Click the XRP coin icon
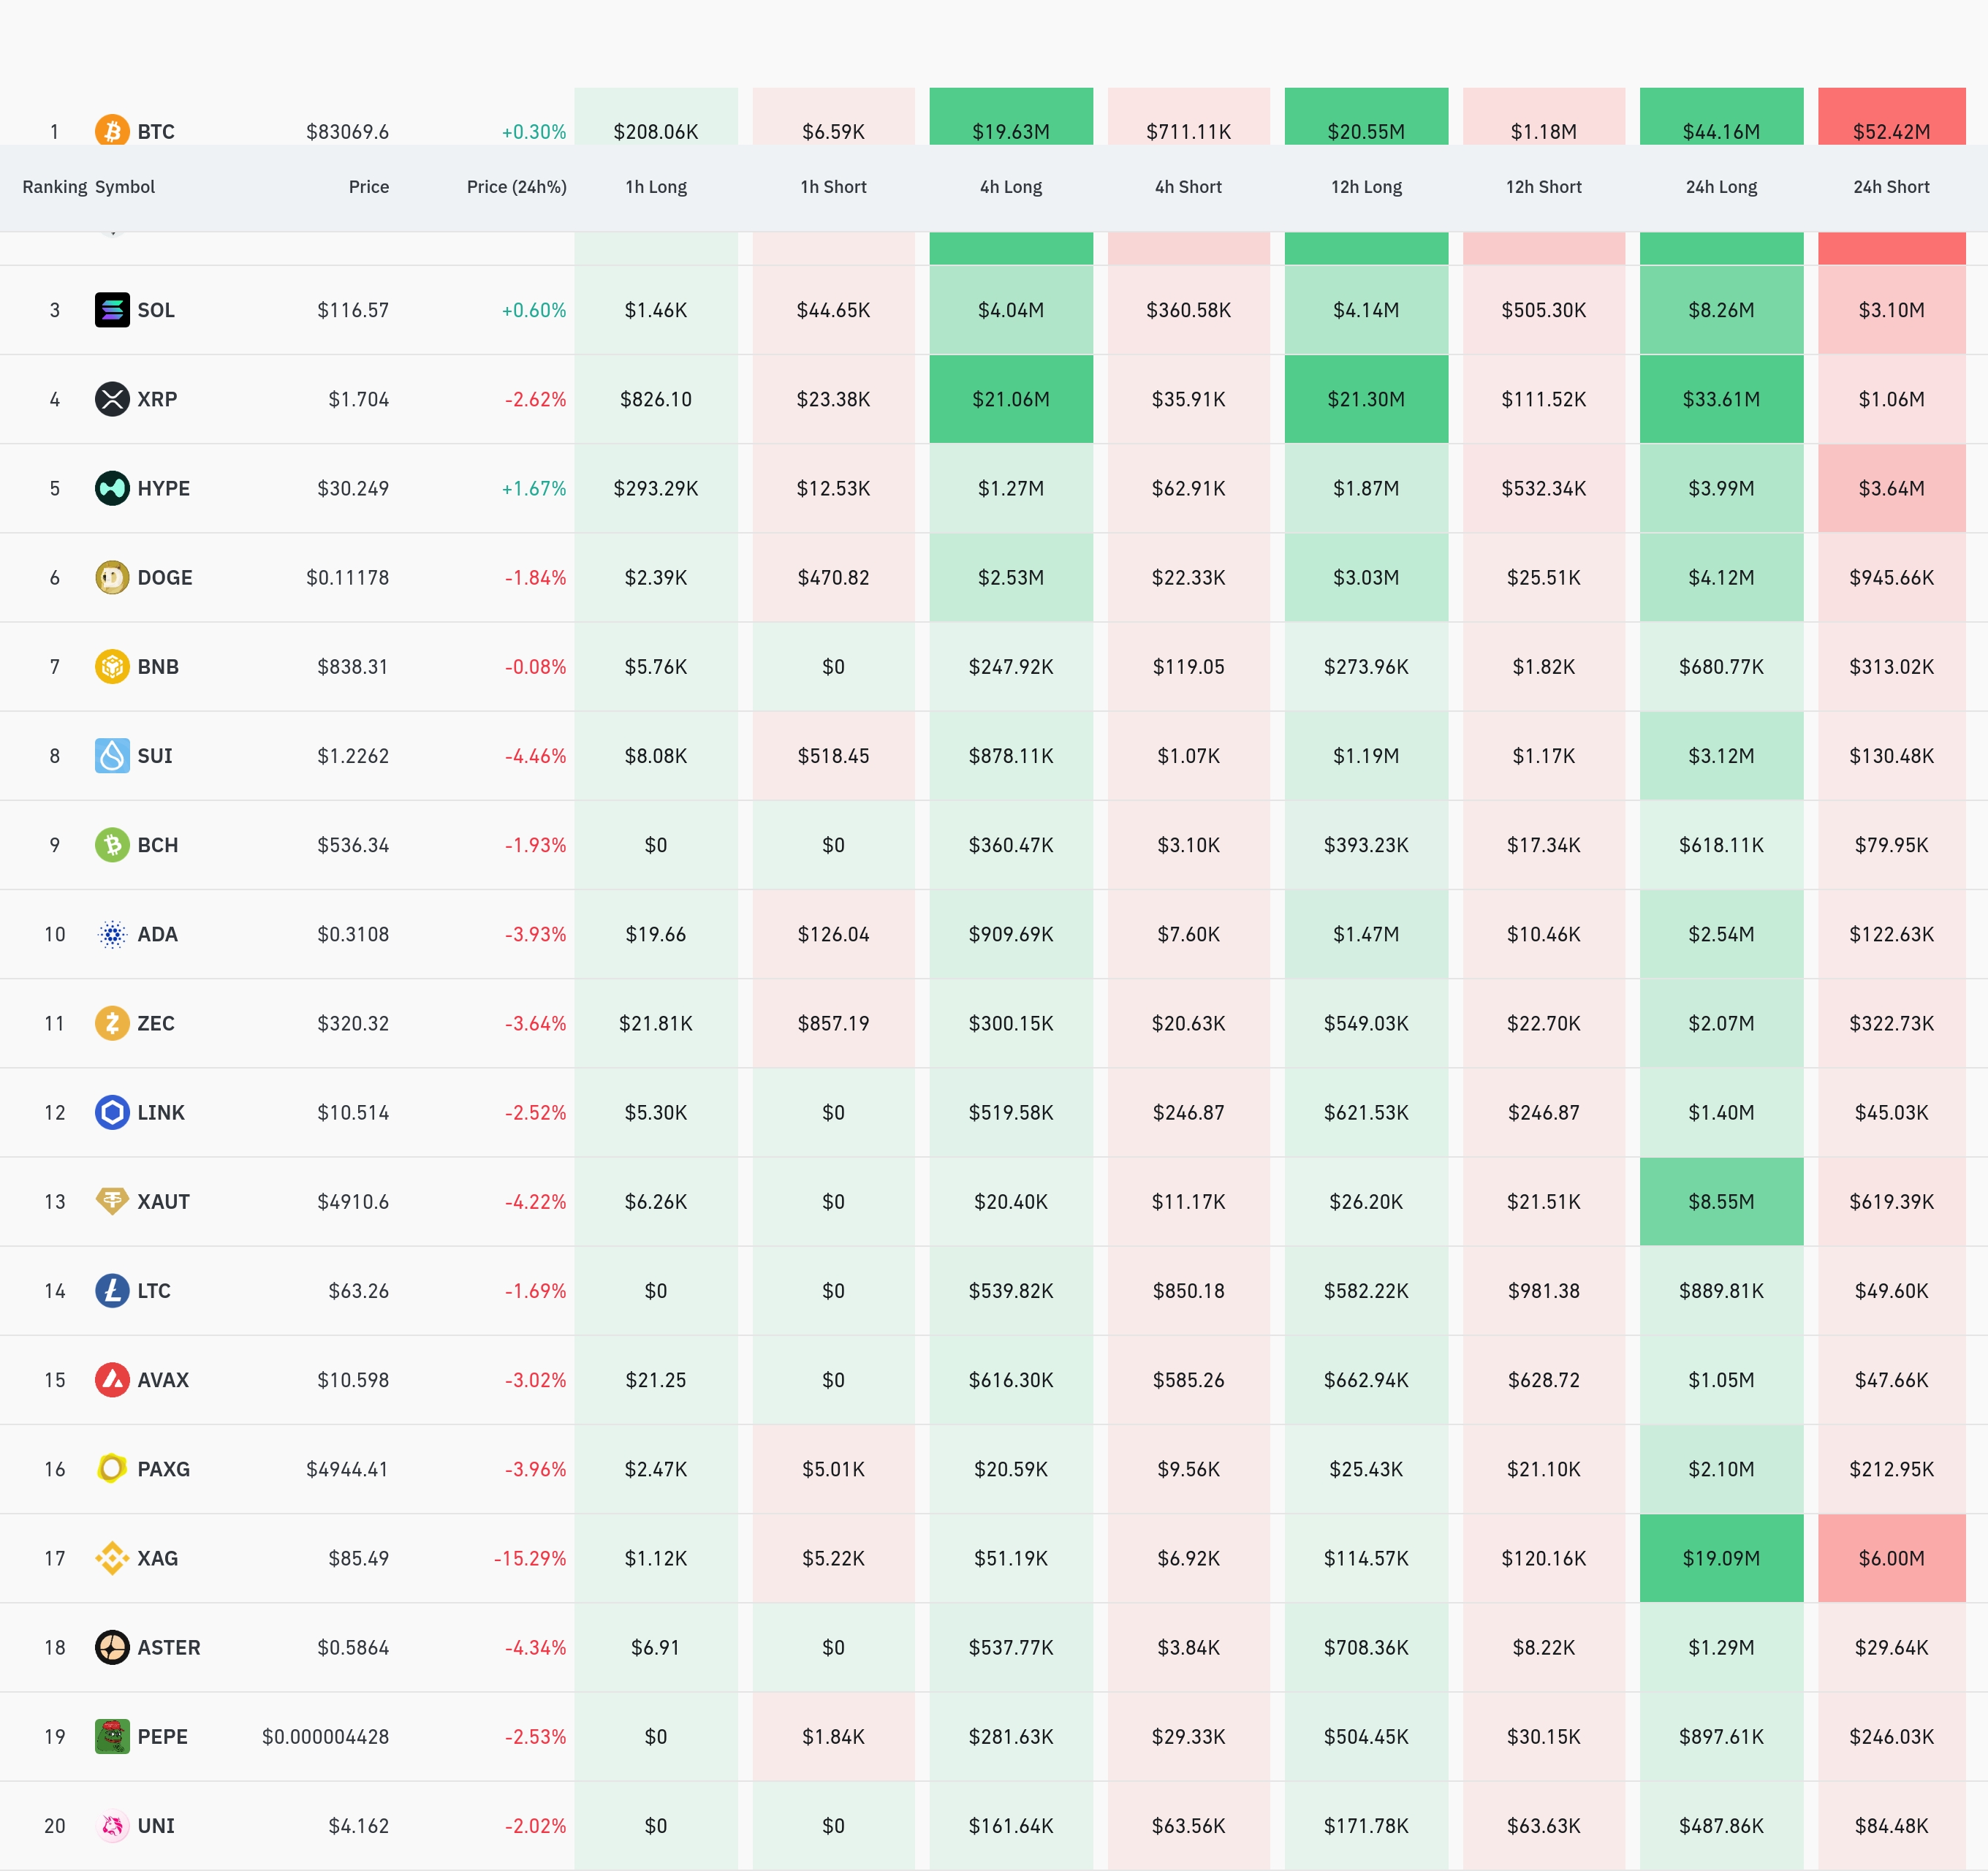 112,399
